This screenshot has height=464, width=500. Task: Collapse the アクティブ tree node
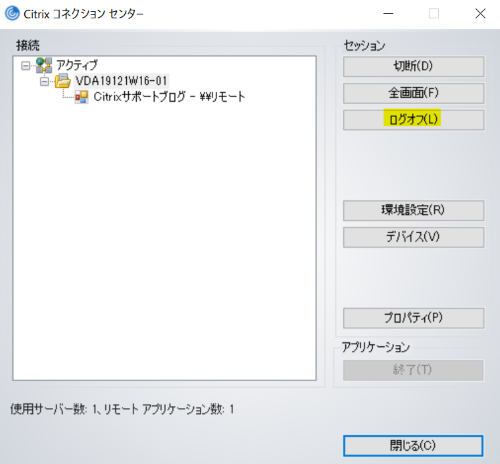pos(25,66)
